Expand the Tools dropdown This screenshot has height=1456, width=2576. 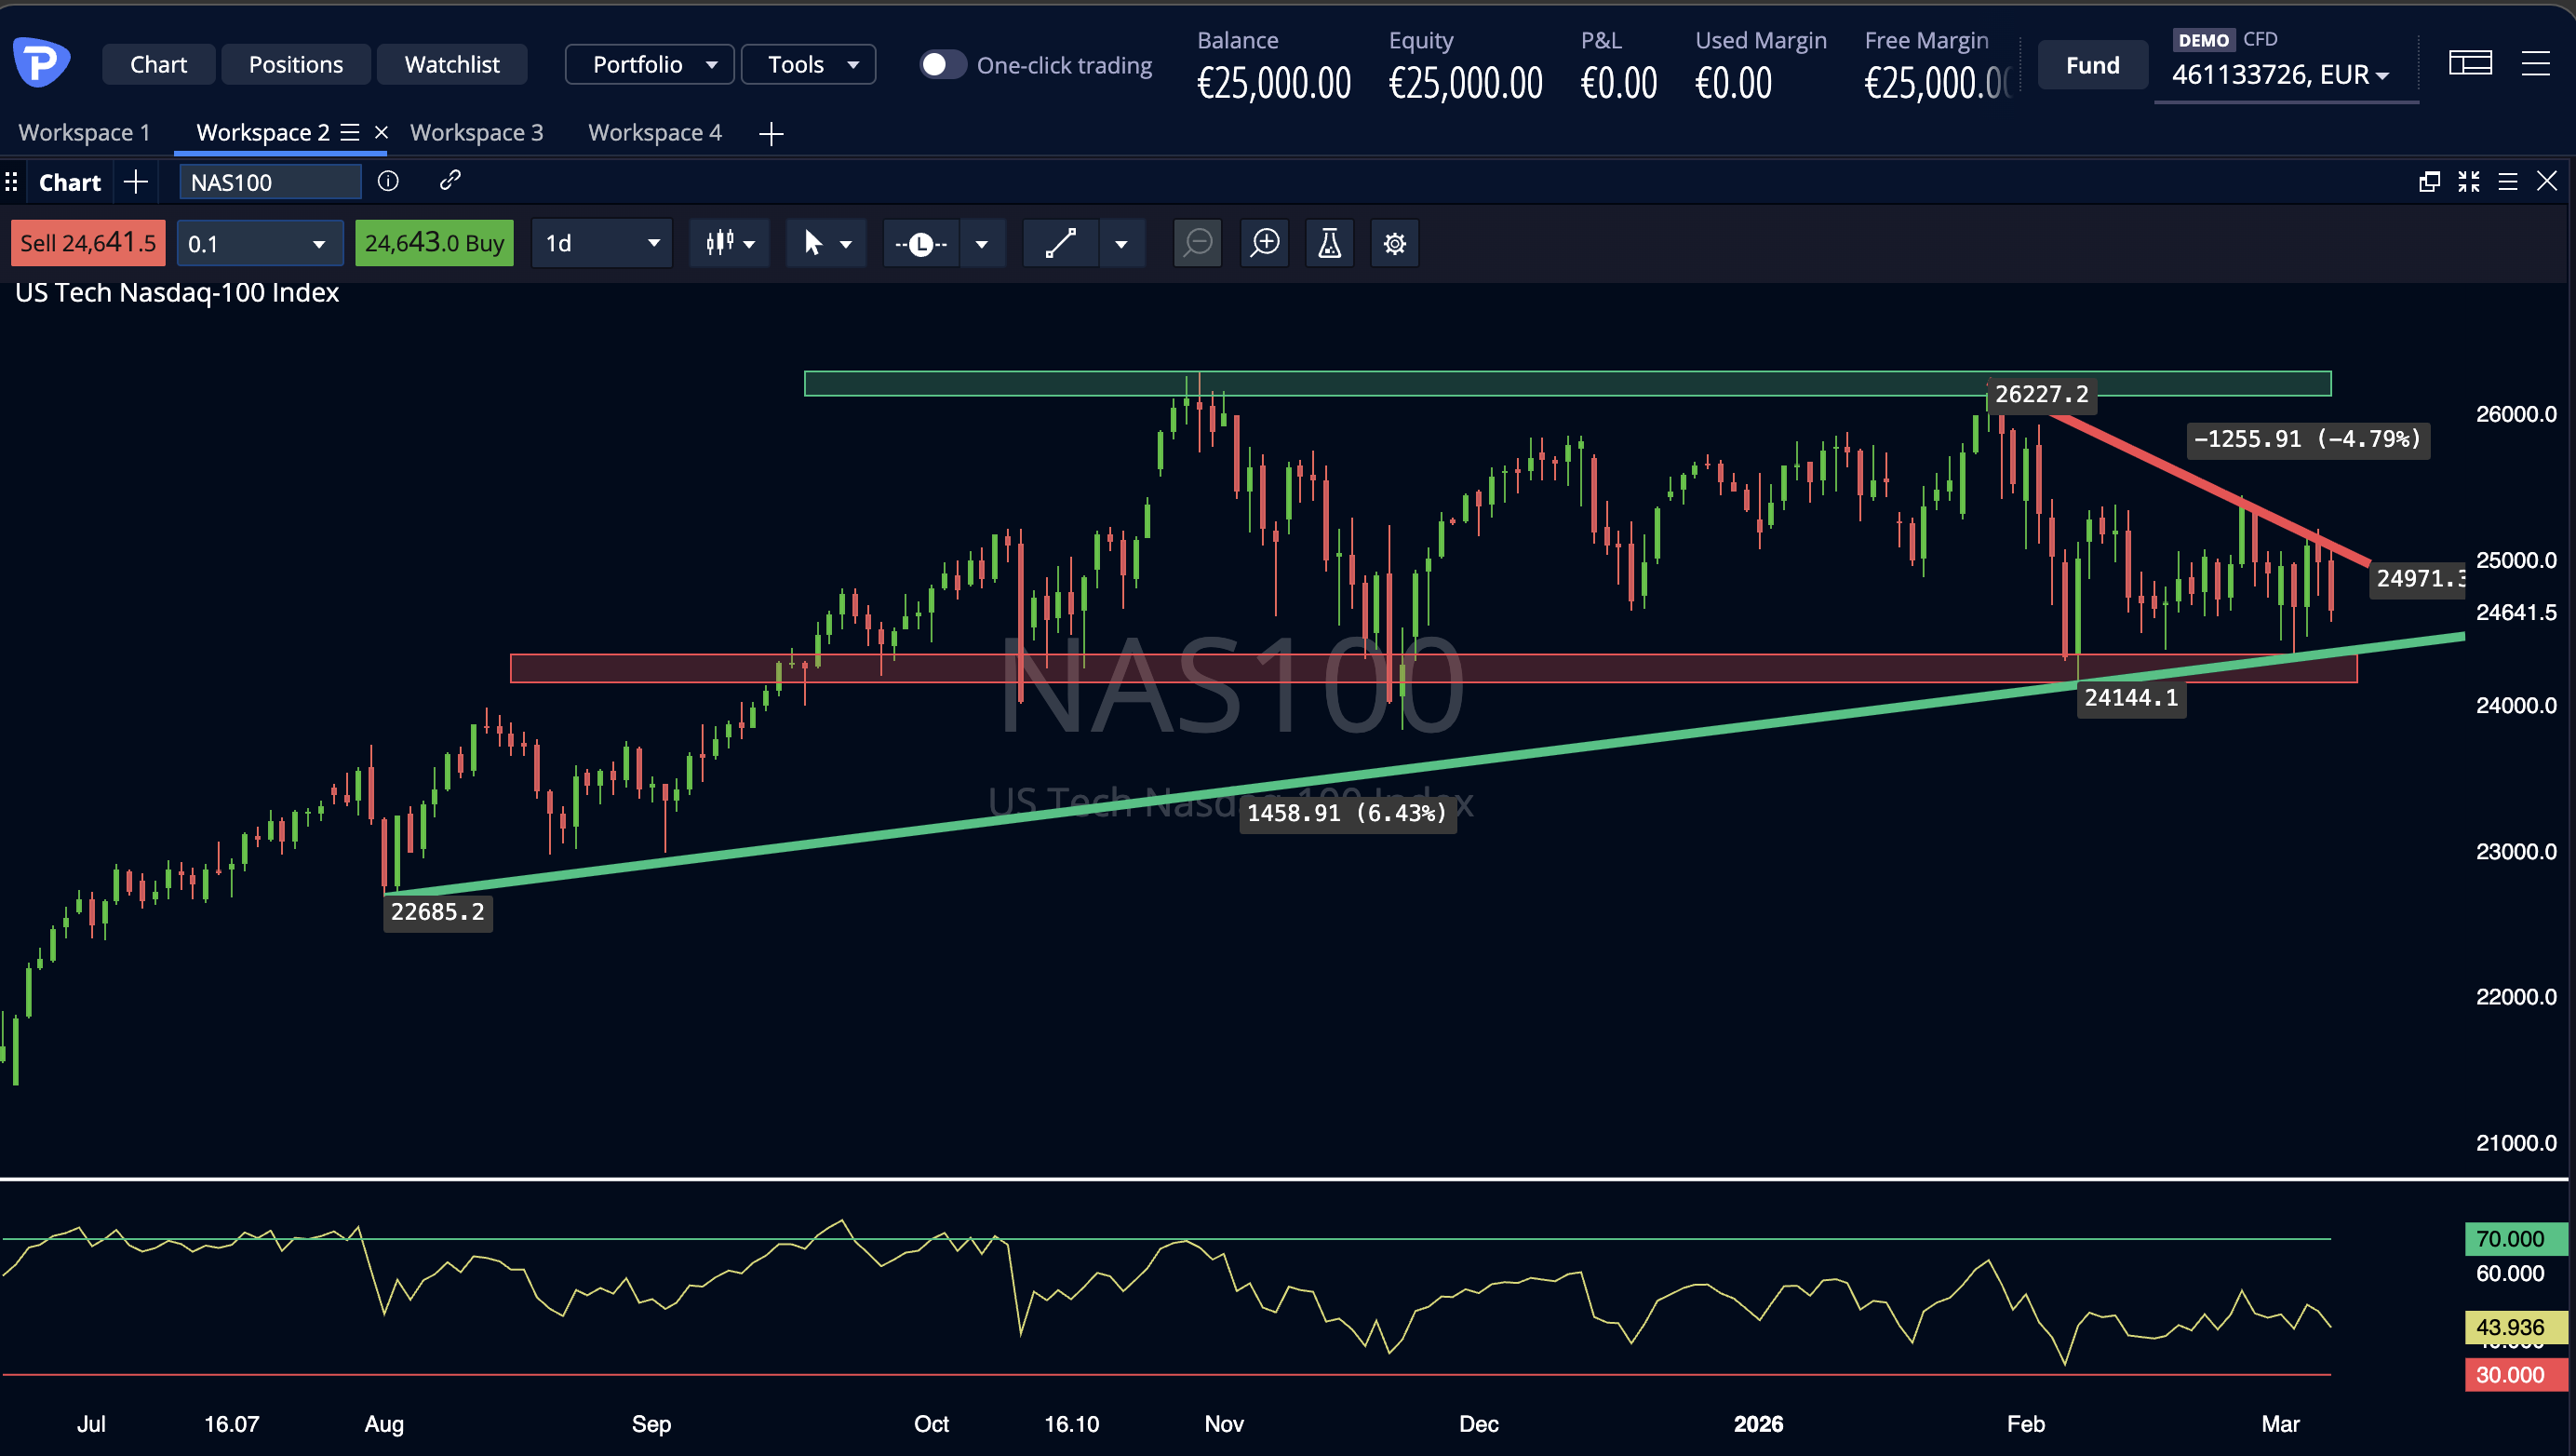point(808,64)
